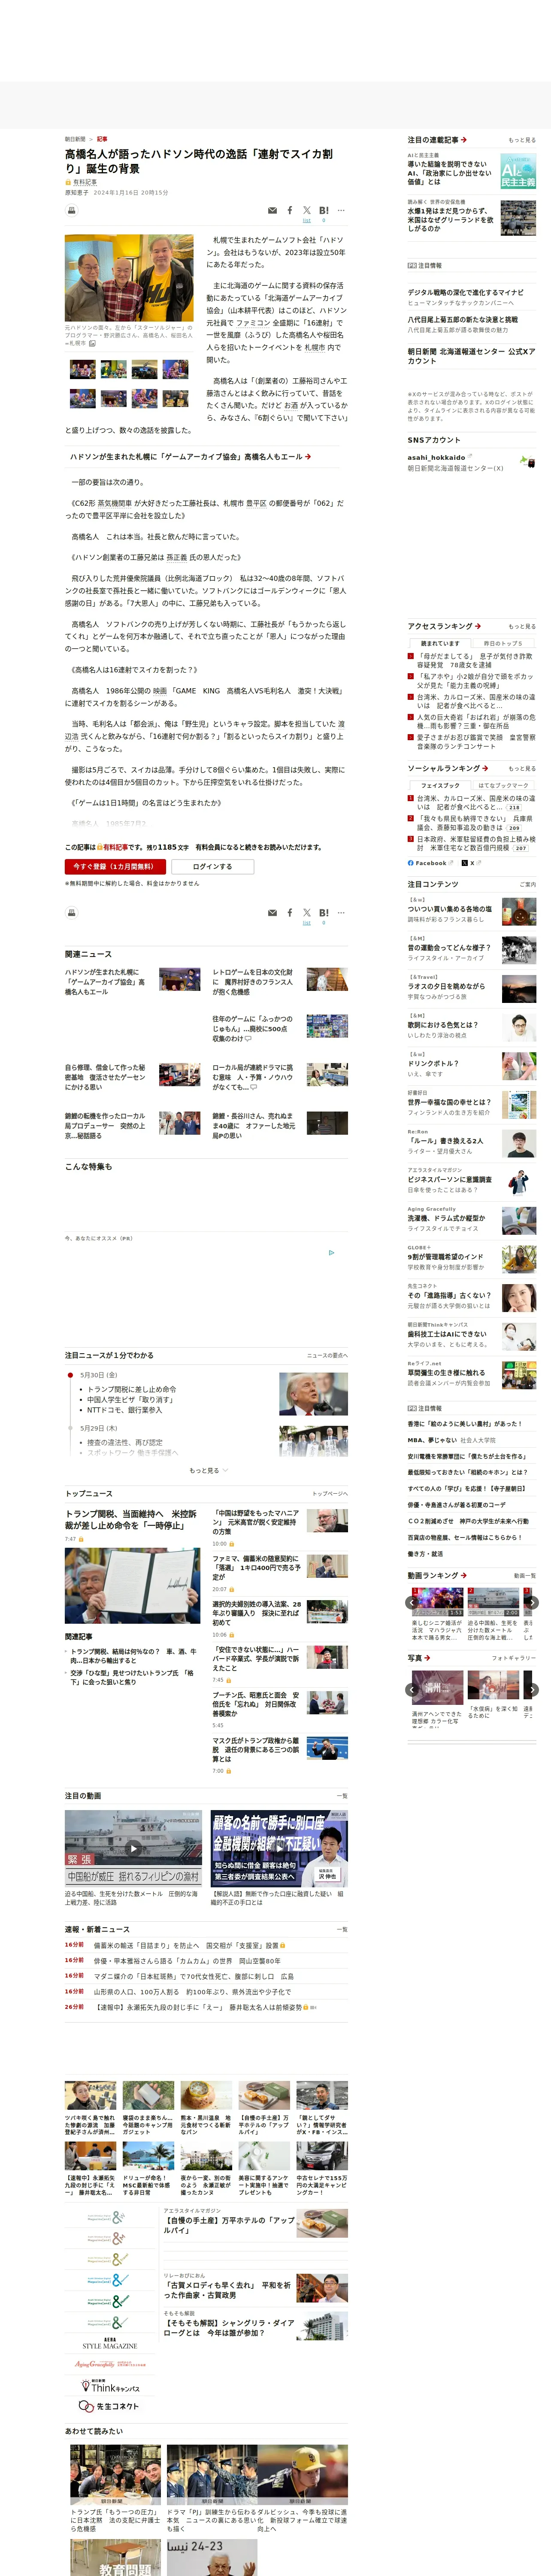Share article by mail icon in top bar
This screenshot has height=2576, width=551.
[x=272, y=211]
